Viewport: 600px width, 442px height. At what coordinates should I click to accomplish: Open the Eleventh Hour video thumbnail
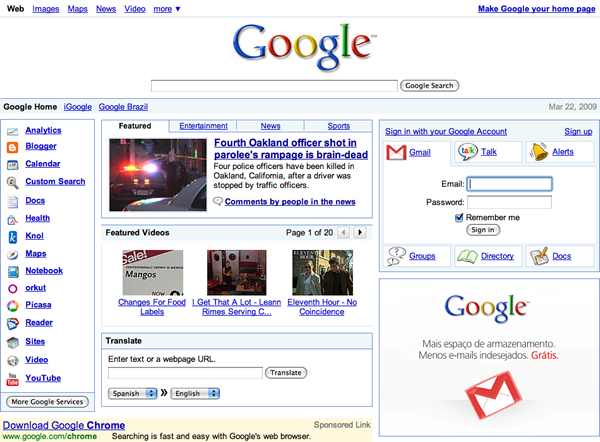coord(322,272)
